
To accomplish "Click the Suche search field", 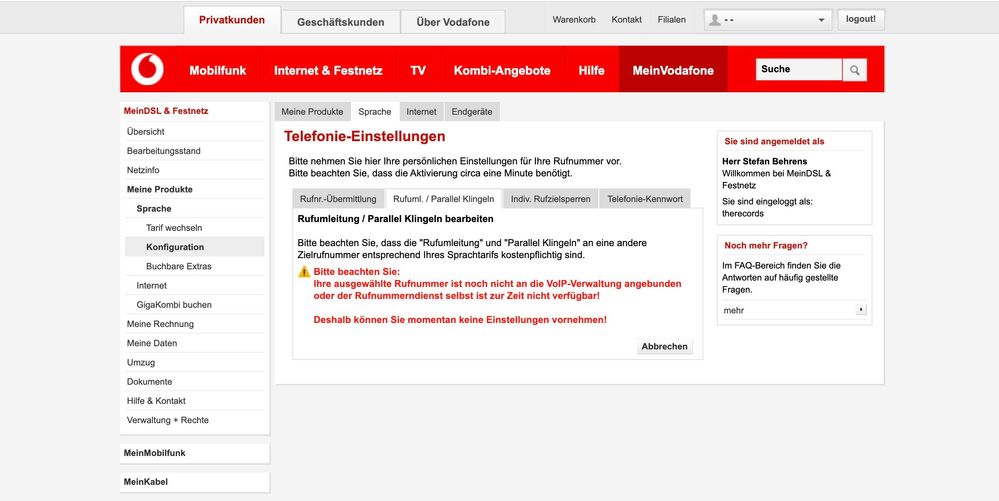I will click(x=799, y=69).
